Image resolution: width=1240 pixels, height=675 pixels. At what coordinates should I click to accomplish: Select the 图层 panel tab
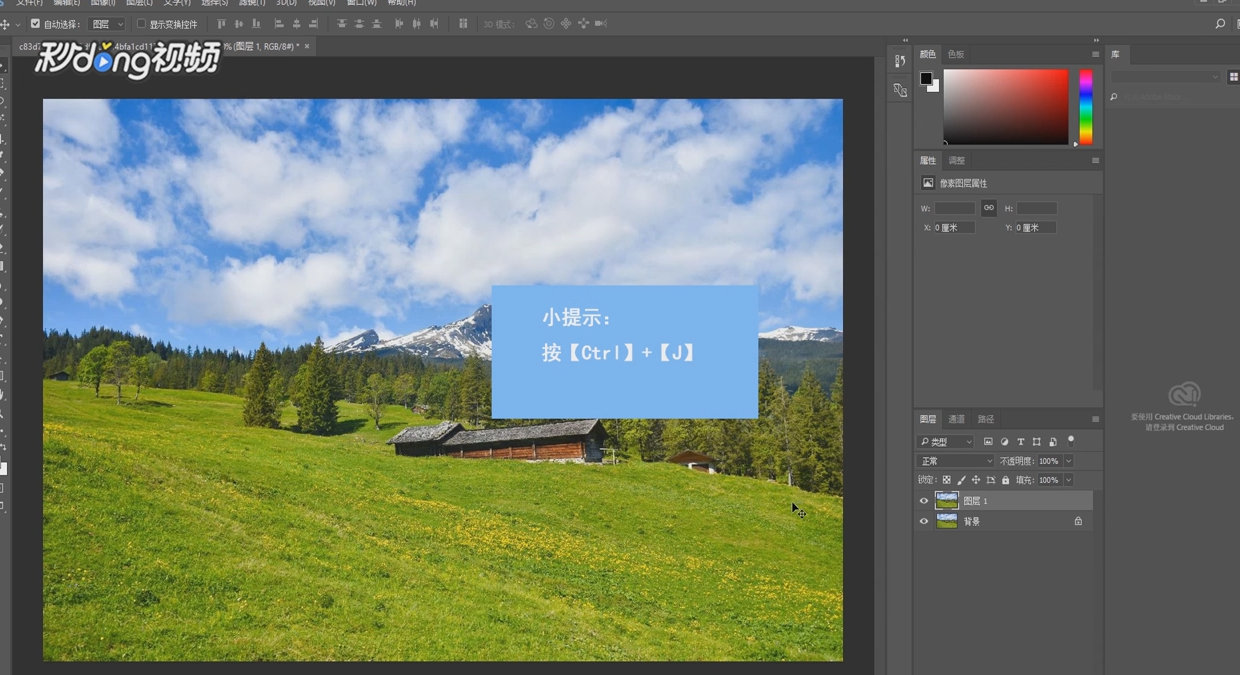click(928, 419)
